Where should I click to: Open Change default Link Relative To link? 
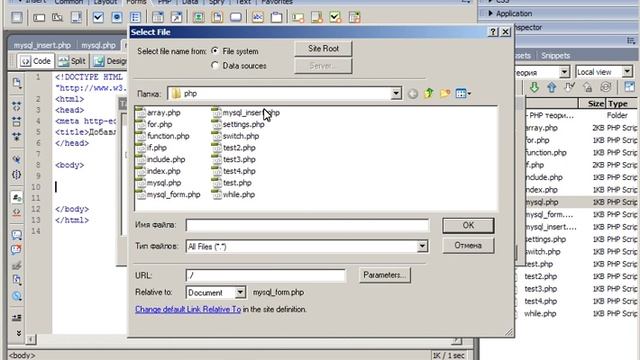(x=188, y=309)
